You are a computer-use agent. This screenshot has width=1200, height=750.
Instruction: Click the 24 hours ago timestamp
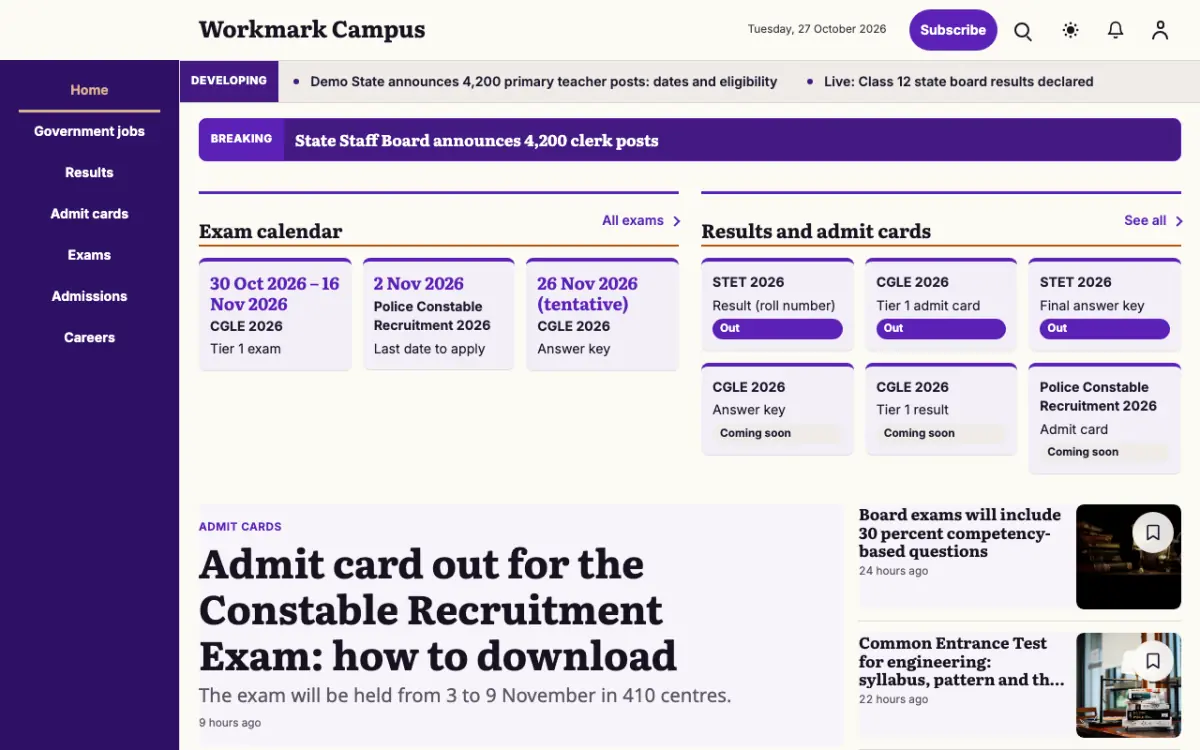coord(893,571)
